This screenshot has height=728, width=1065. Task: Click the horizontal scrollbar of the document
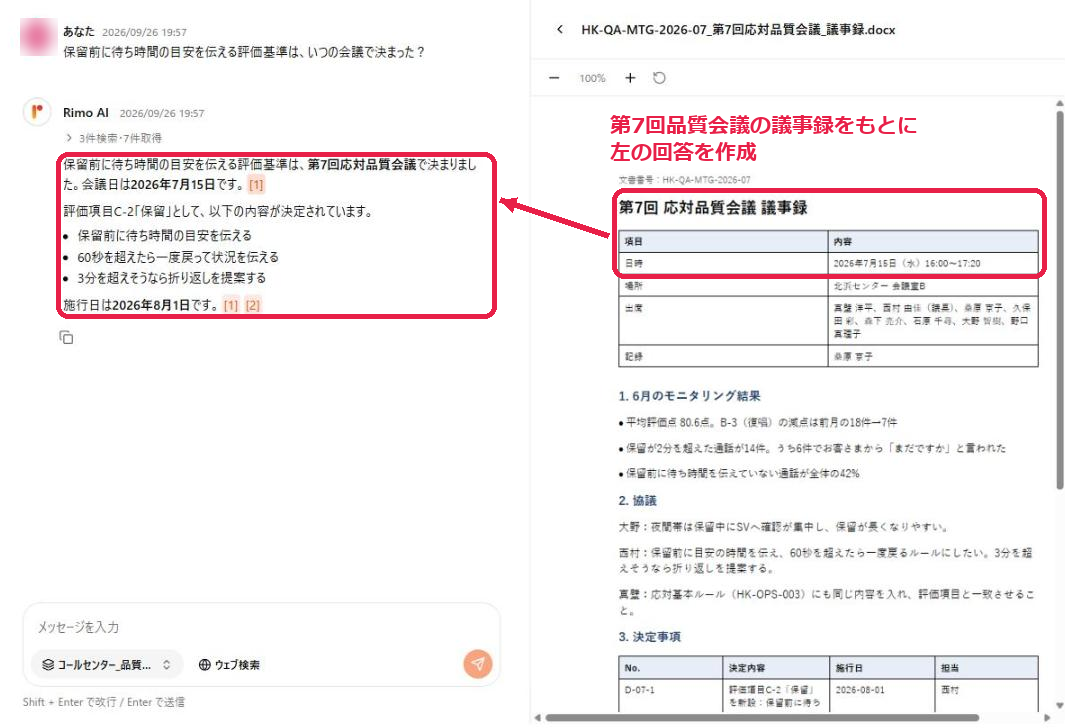click(762, 718)
